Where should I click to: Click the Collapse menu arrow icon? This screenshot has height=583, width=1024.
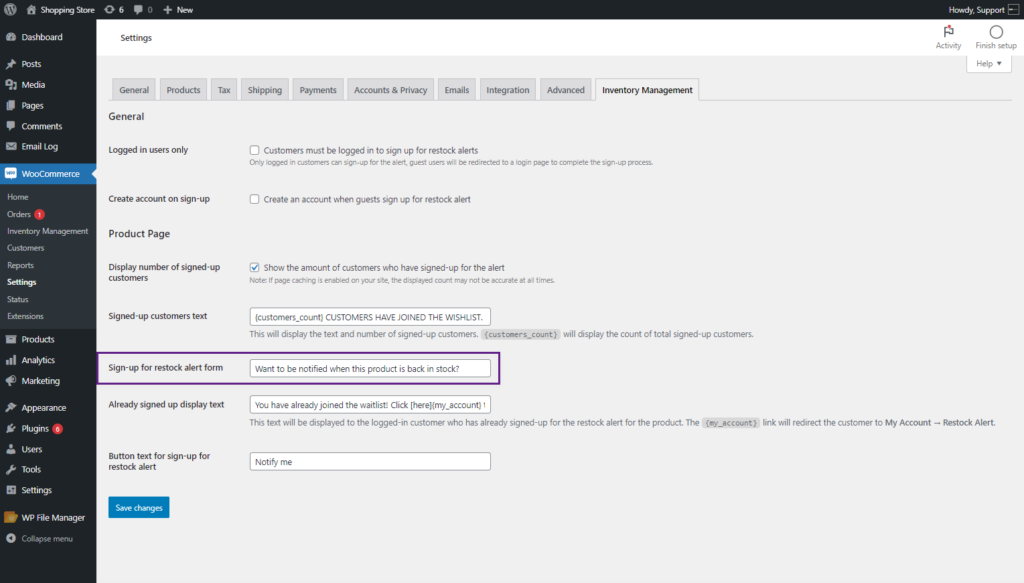(11, 539)
